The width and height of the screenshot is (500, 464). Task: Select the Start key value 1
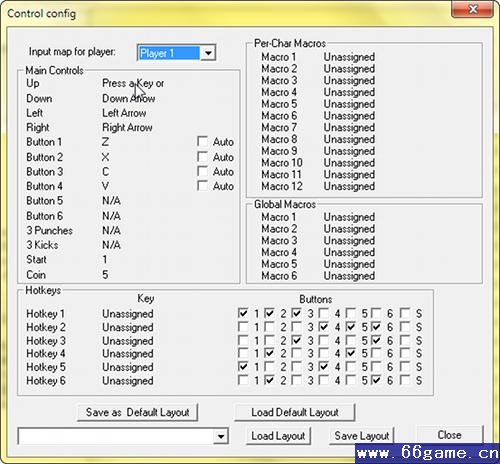[x=105, y=259]
